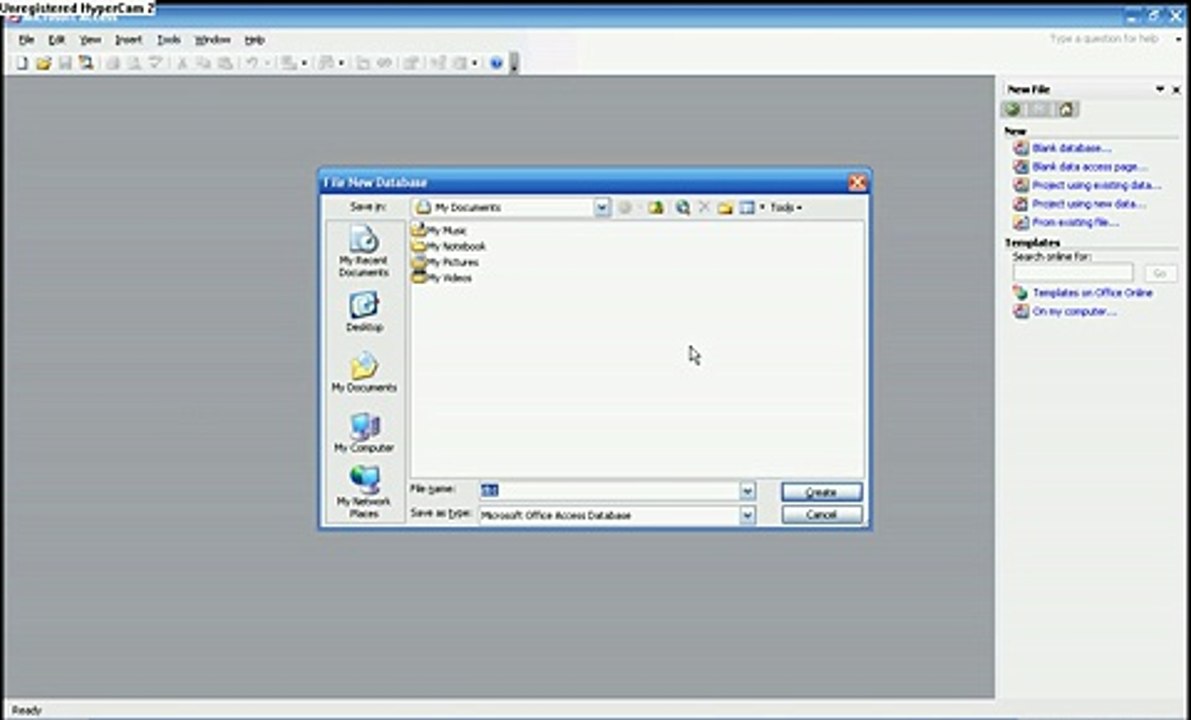The image size is (1191, 720).
Task: Expand the toolbar options handle
Action: point(514,63)
